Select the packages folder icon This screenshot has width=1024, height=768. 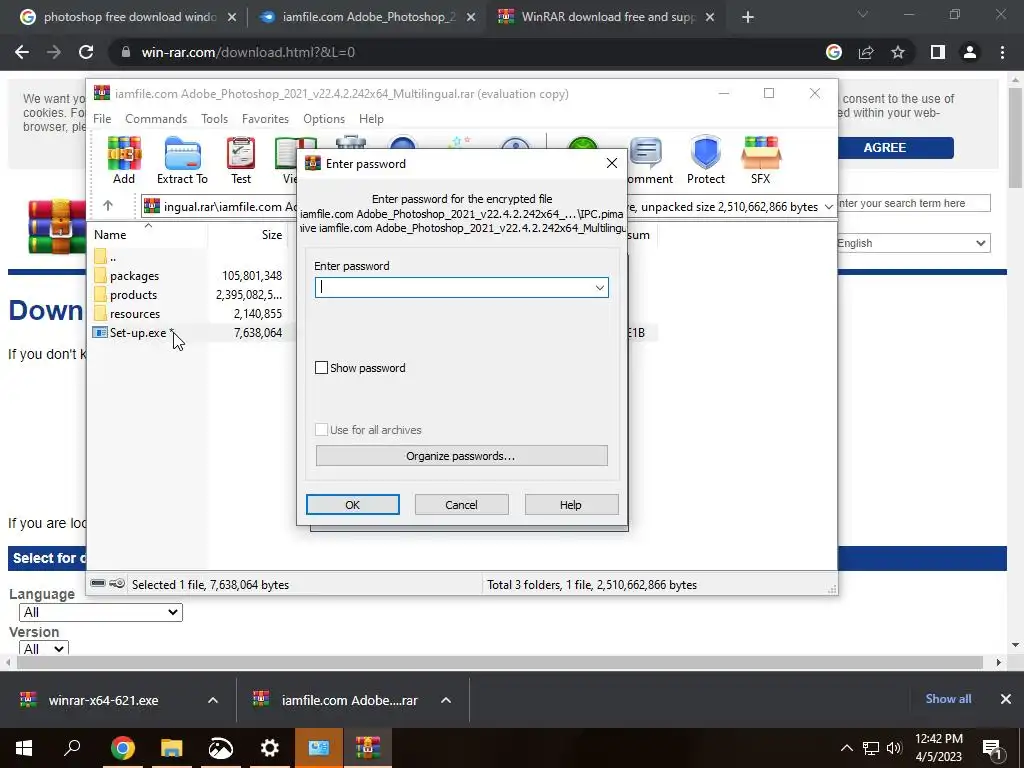point(100,276)
